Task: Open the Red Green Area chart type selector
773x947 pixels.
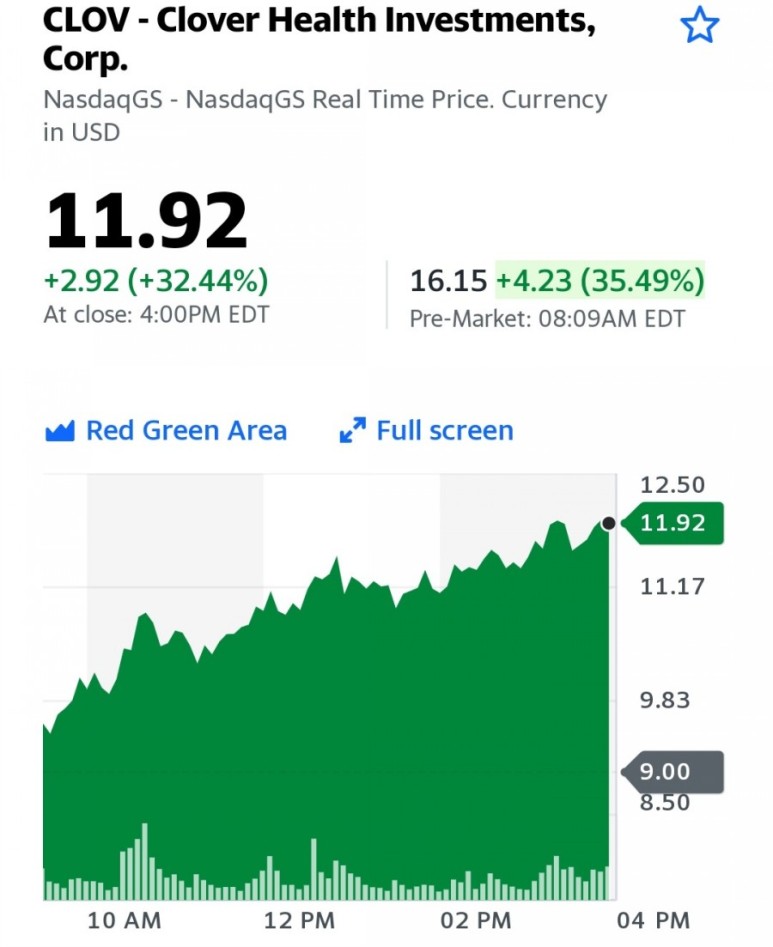Action: coord(166,431)
